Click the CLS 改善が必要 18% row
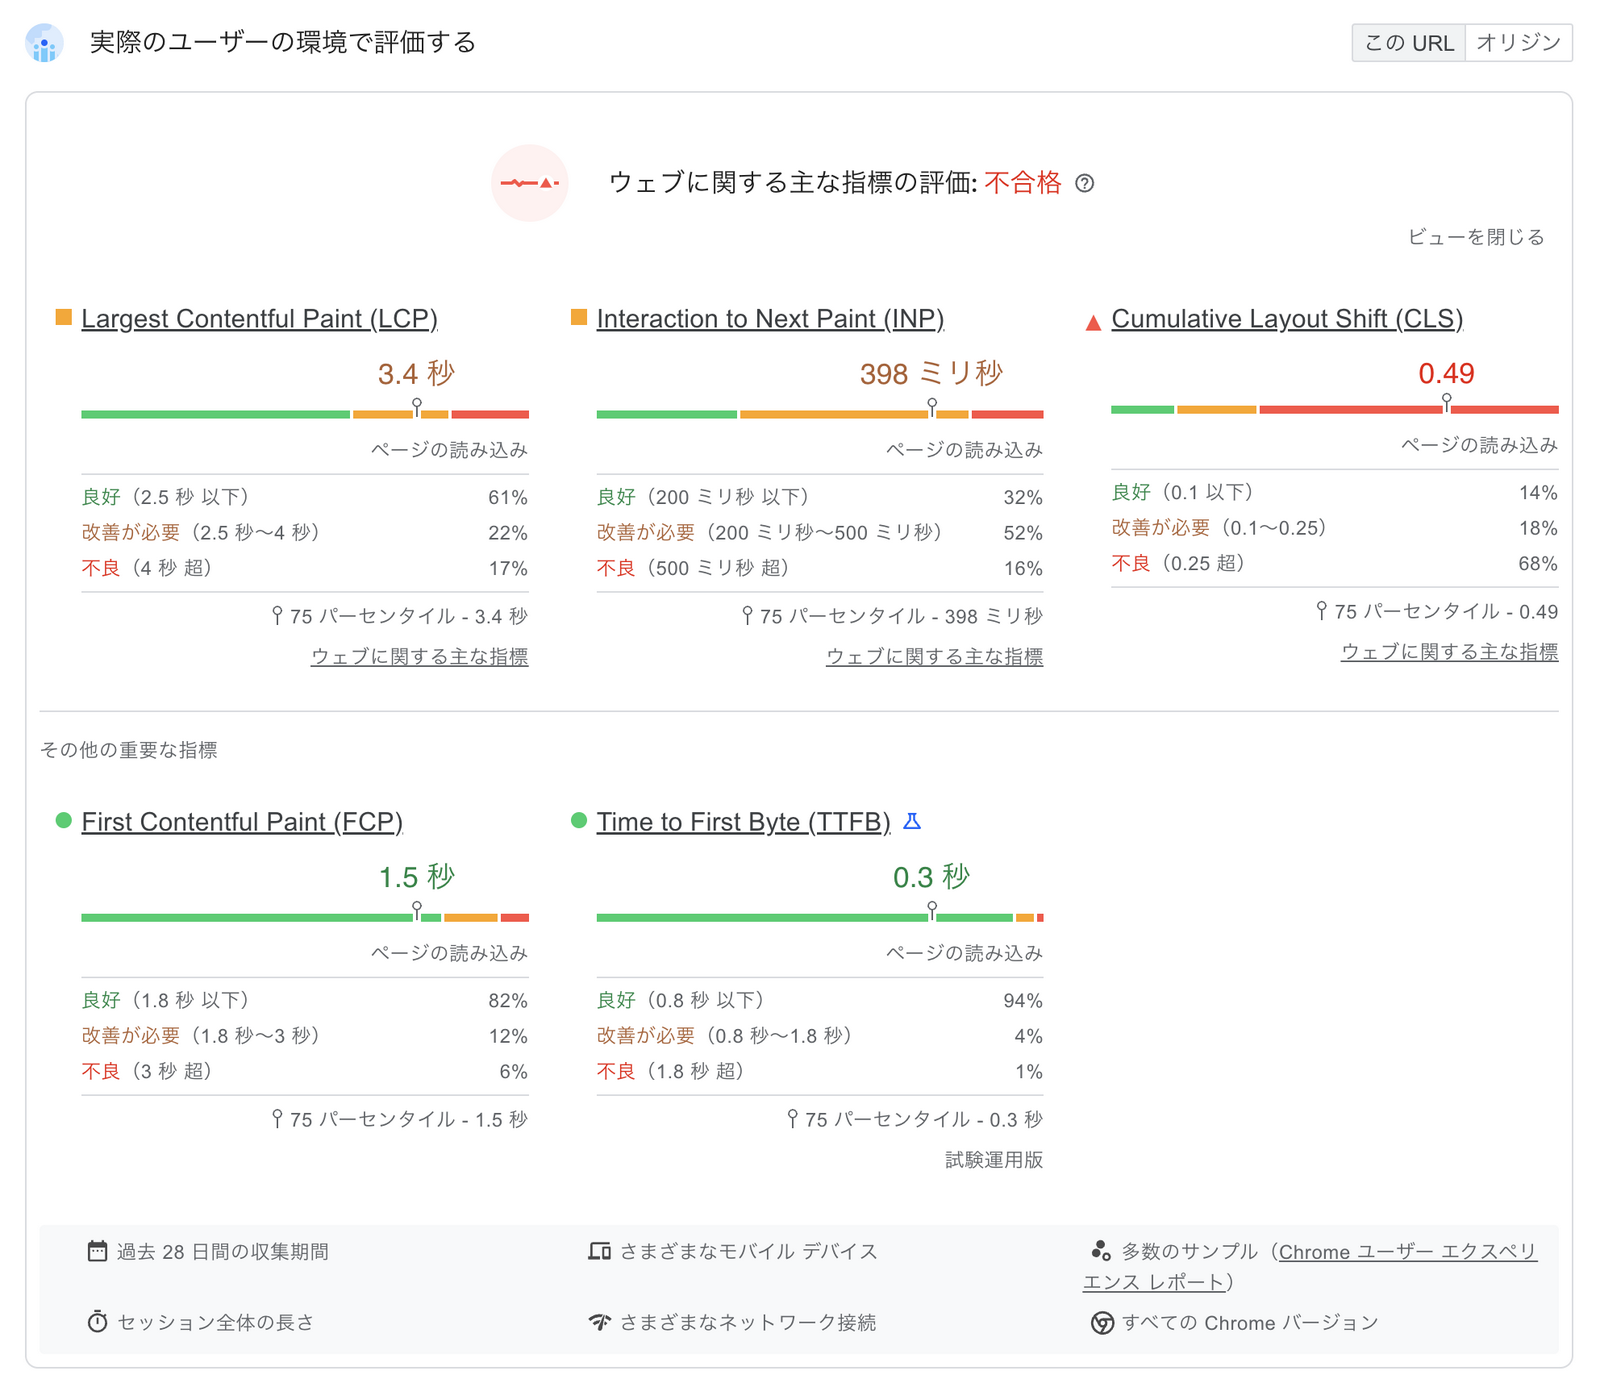Viewport: 1600px width, 1392px height. pyautogui.click(x=1335, y=527)
